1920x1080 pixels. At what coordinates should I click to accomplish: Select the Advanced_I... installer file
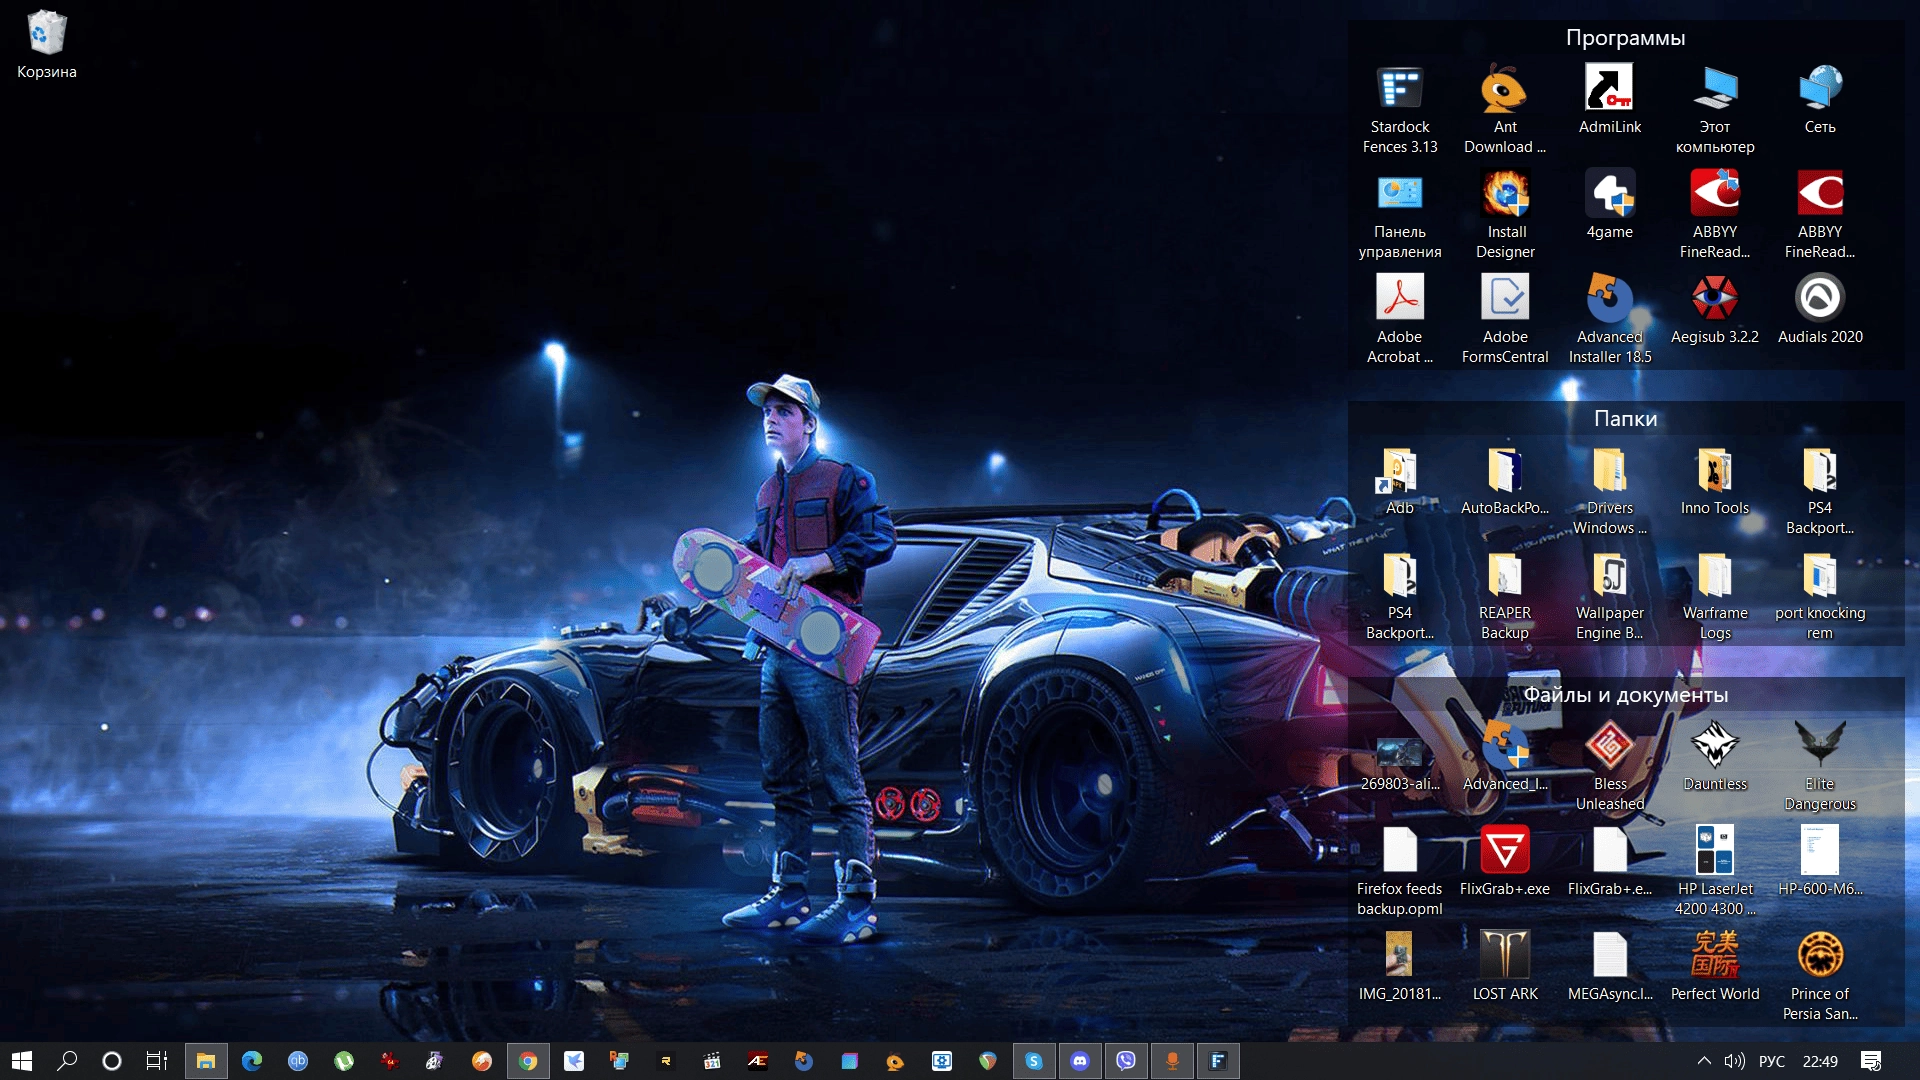pos(1505,757)
